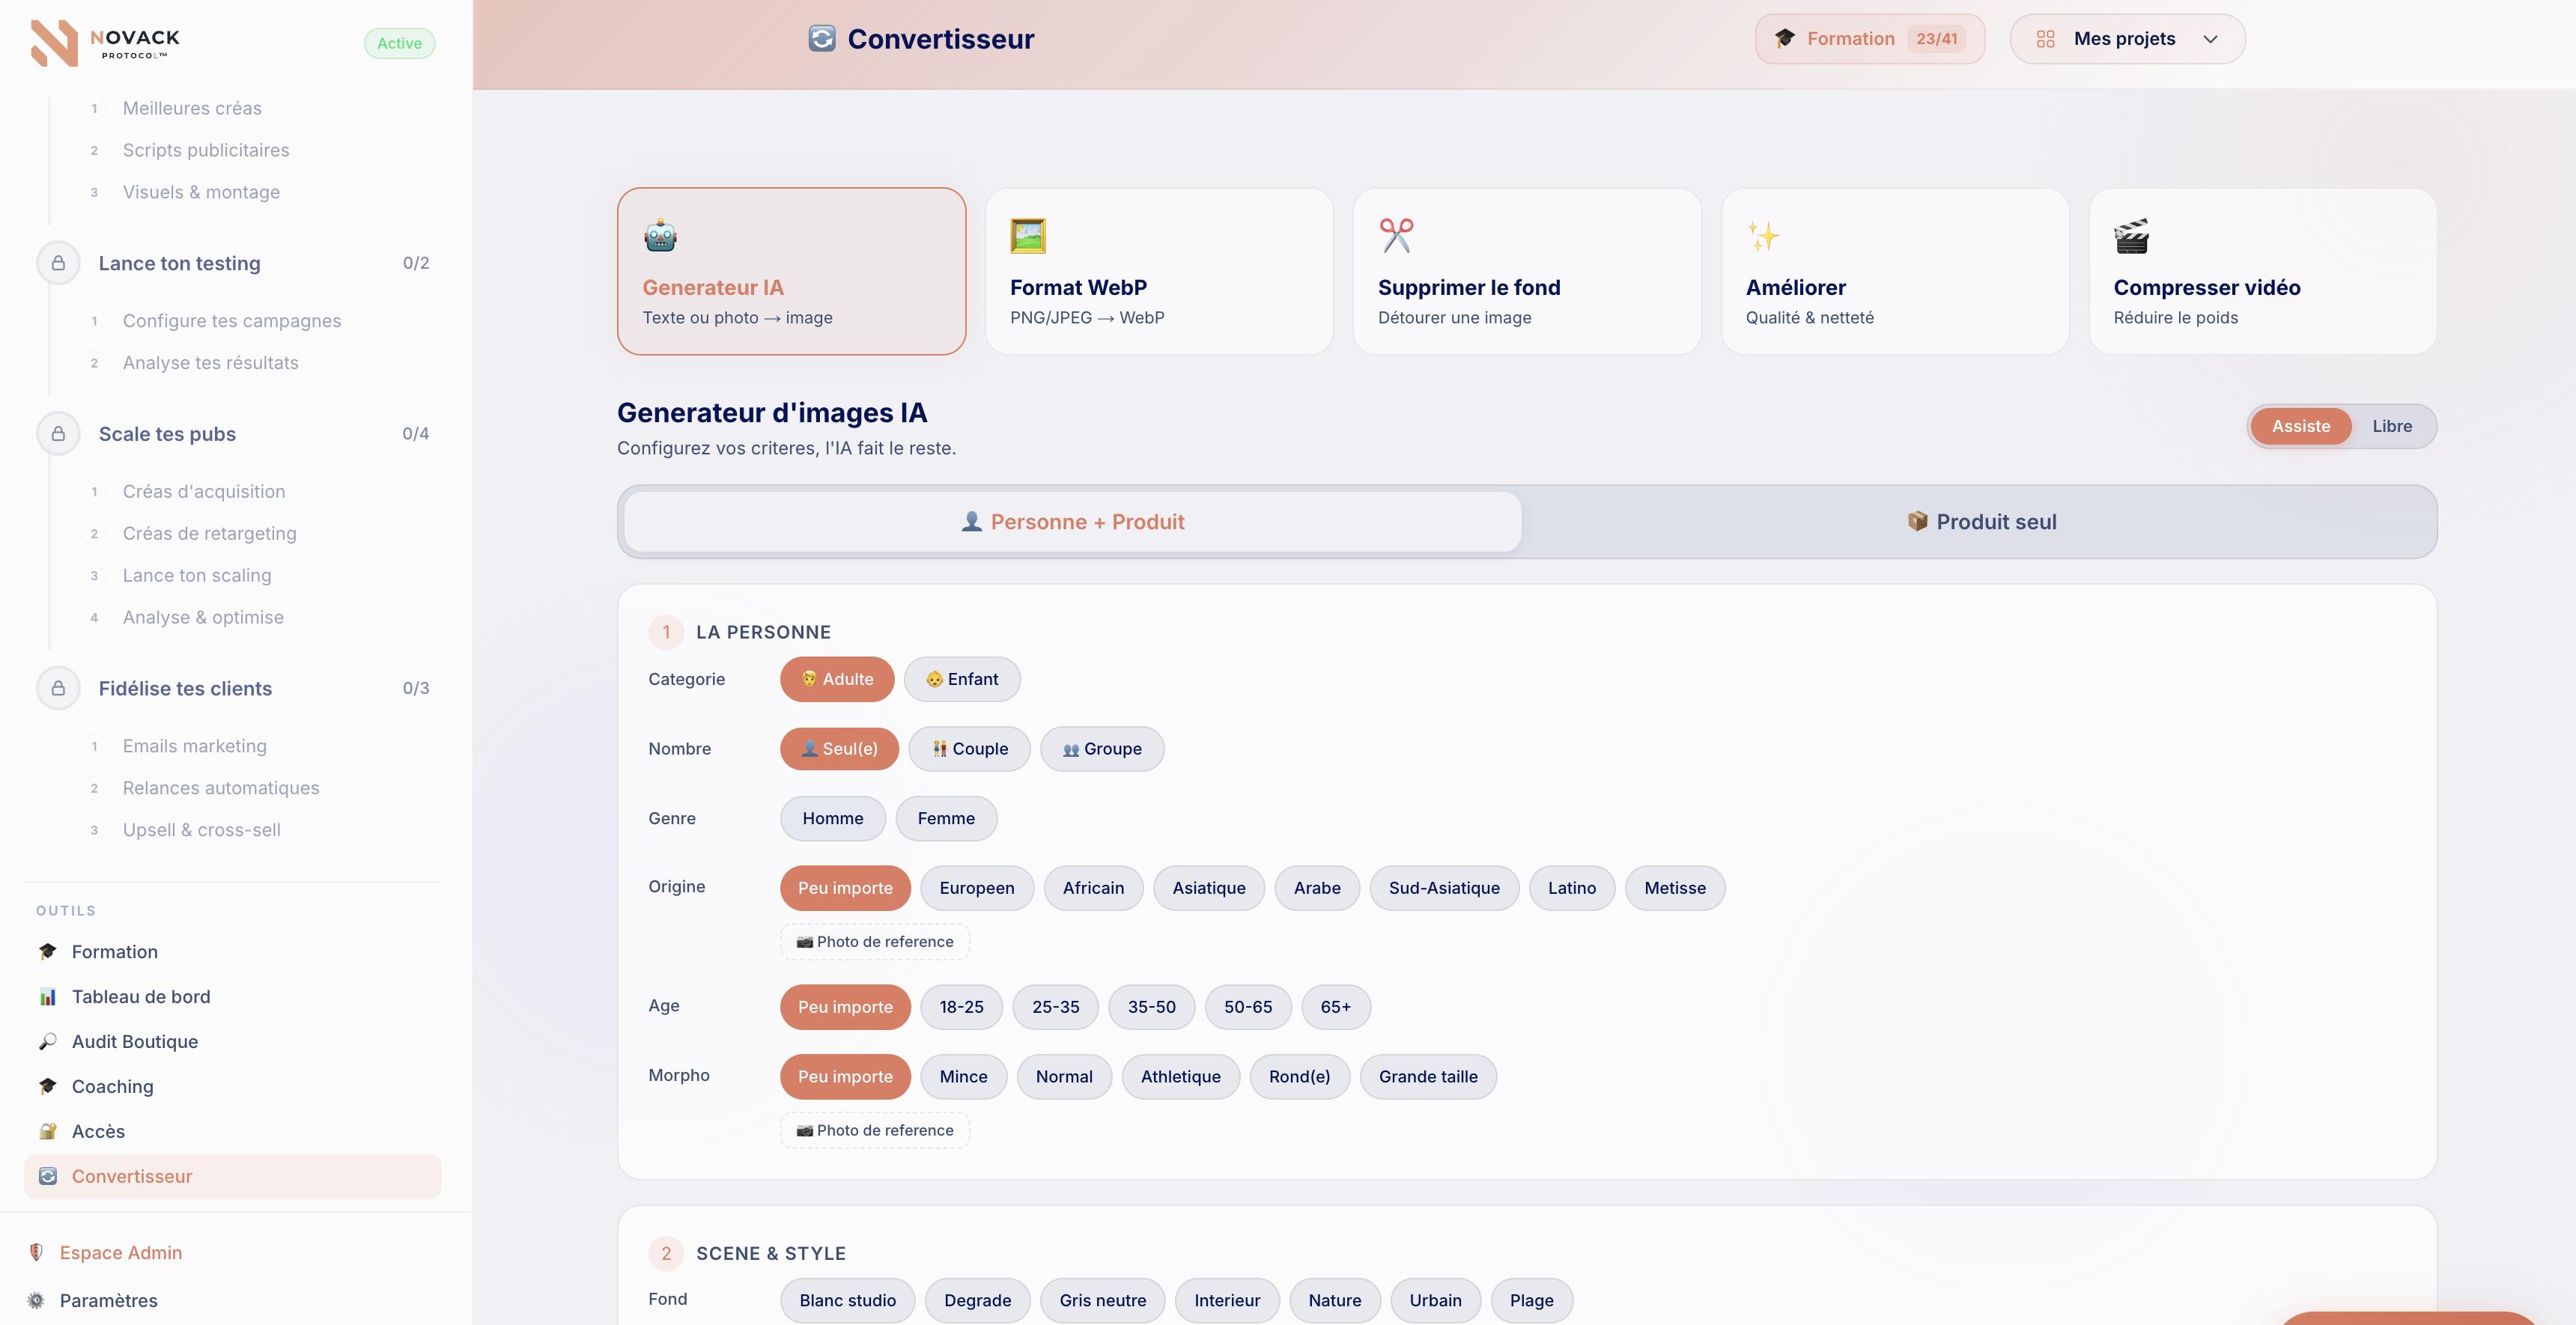2576x1325 pixels.
Task: Click the Tableau de bord chart icon
Action: click(47, 996)
